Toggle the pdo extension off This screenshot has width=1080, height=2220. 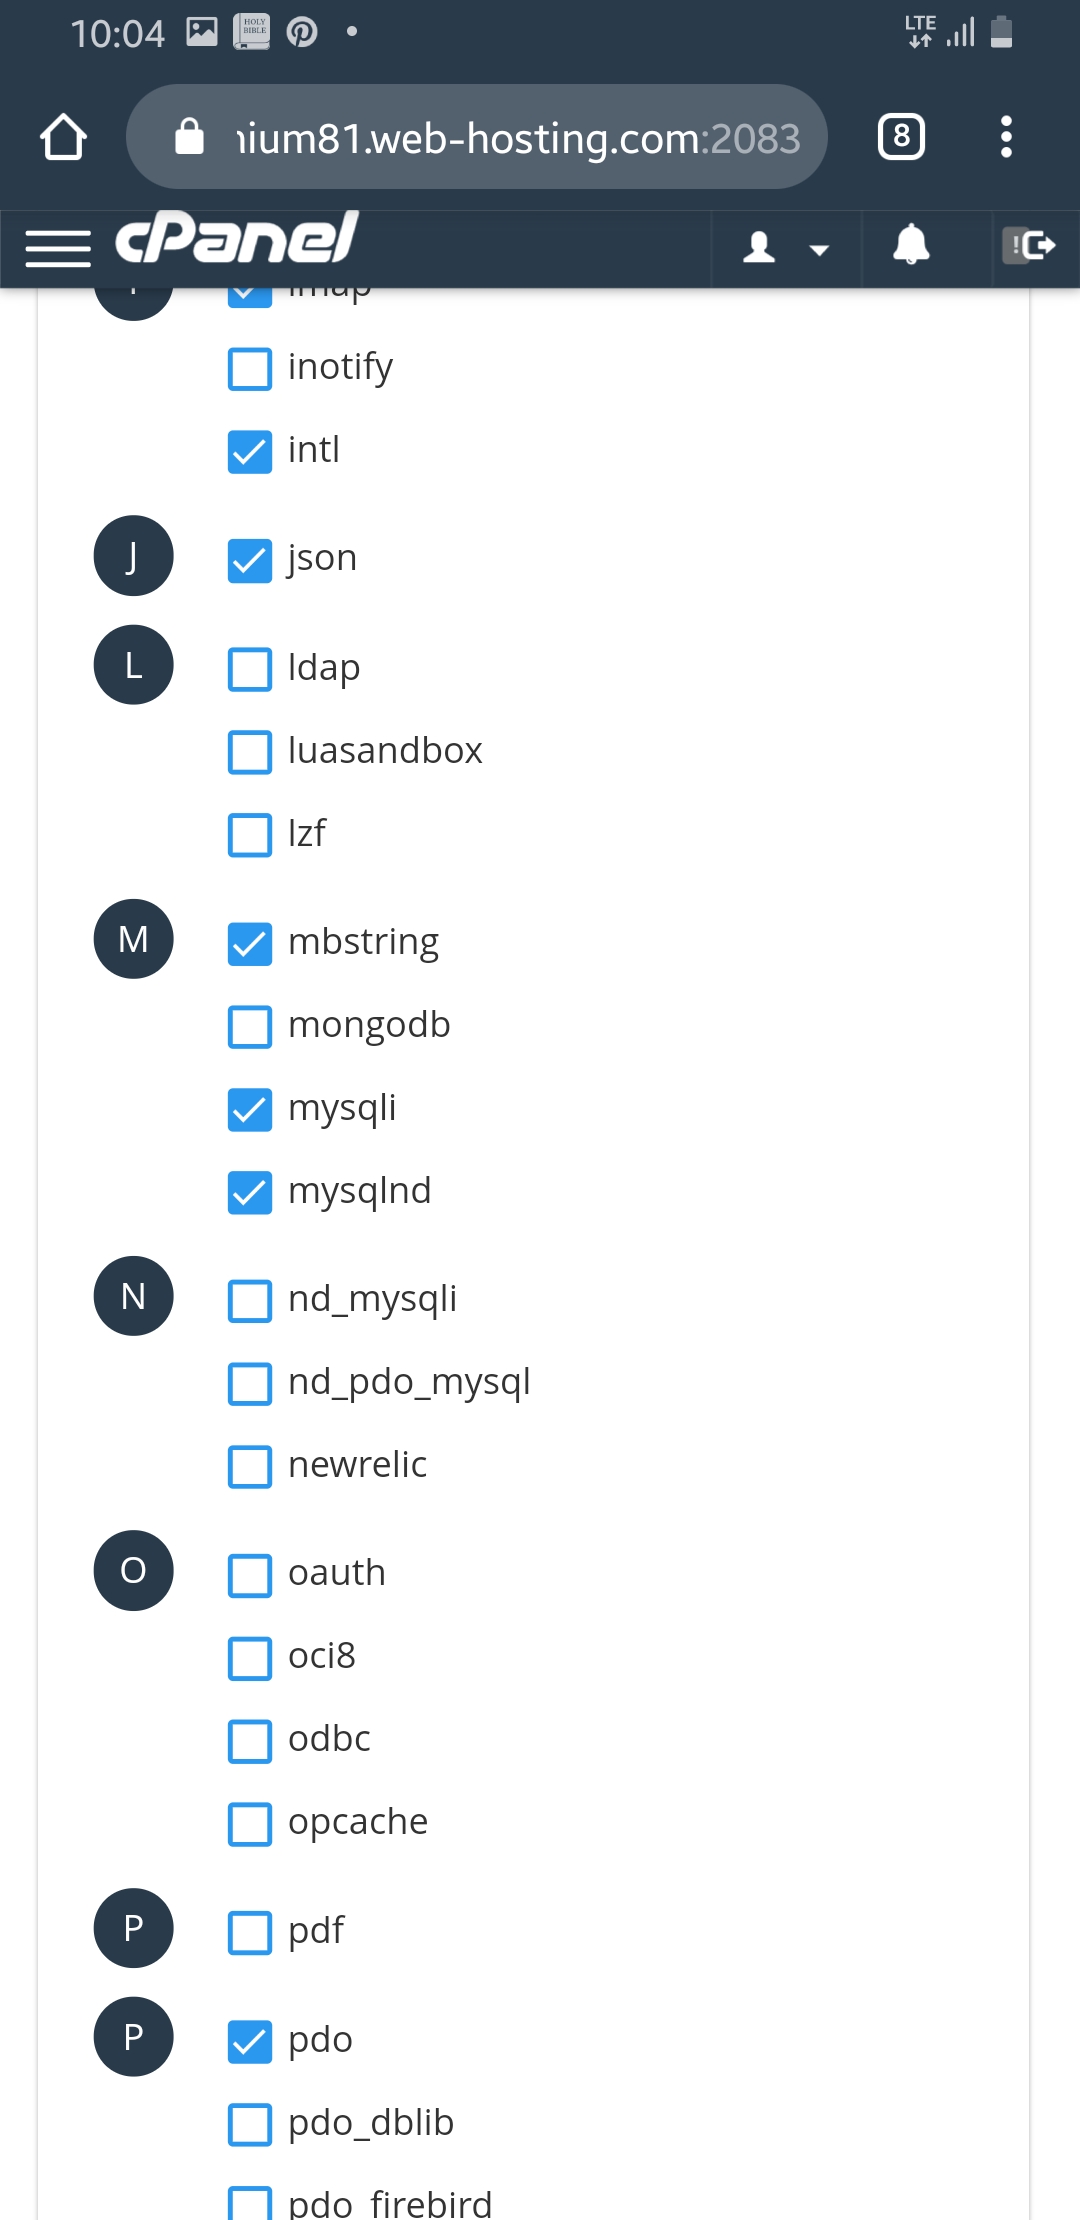click(x=250, y=2041)
